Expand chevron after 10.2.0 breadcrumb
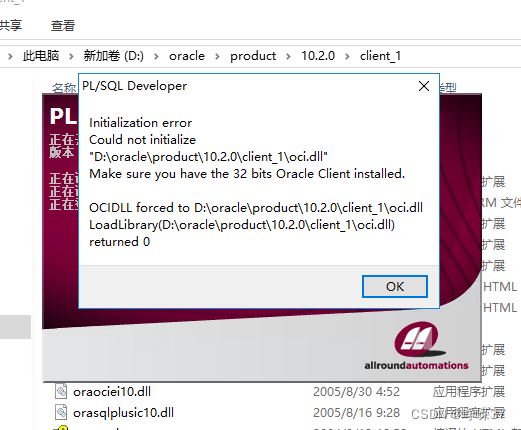Screen dimensions: 521x430 (347, 56)
